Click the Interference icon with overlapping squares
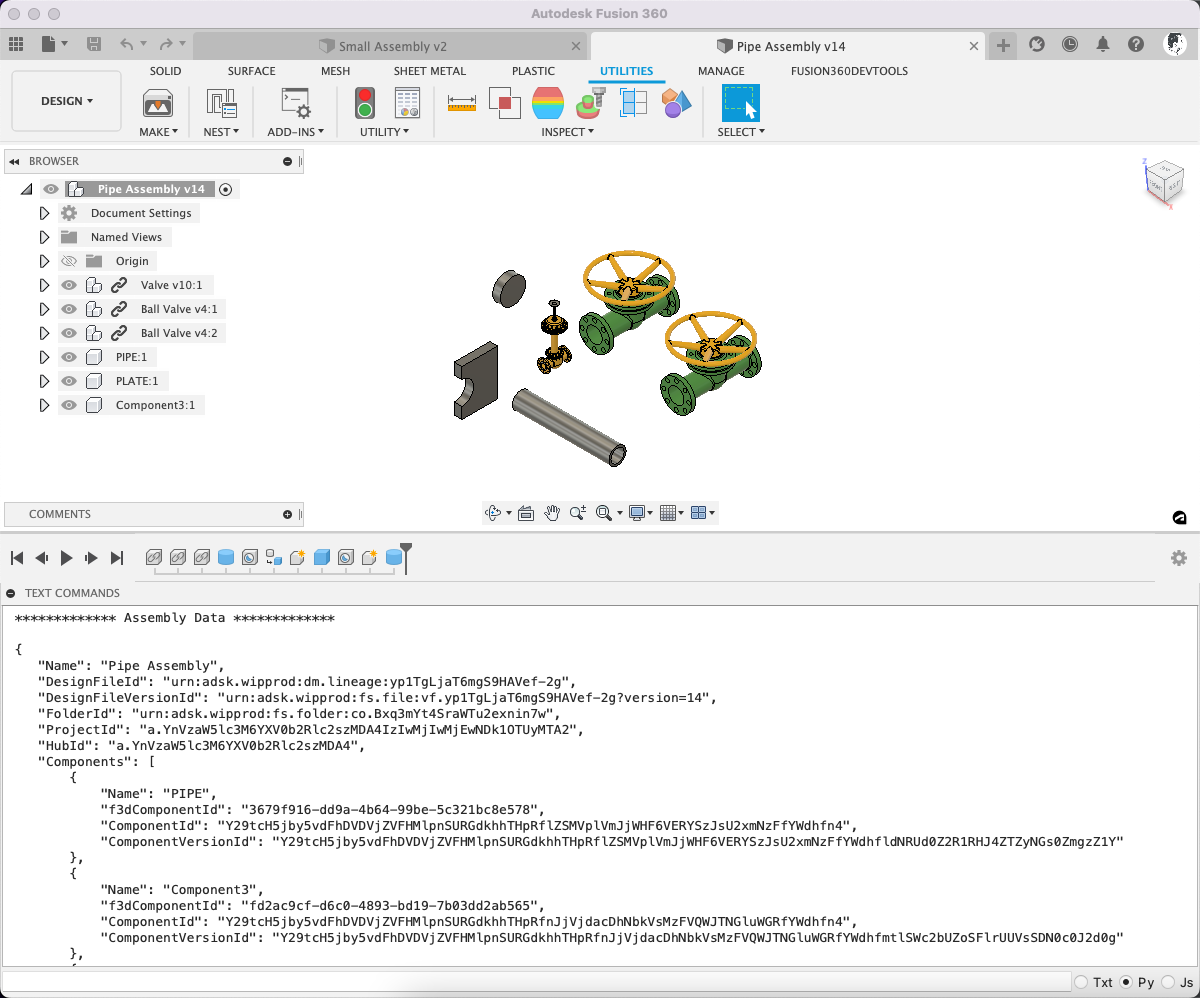 click(504, 102)
